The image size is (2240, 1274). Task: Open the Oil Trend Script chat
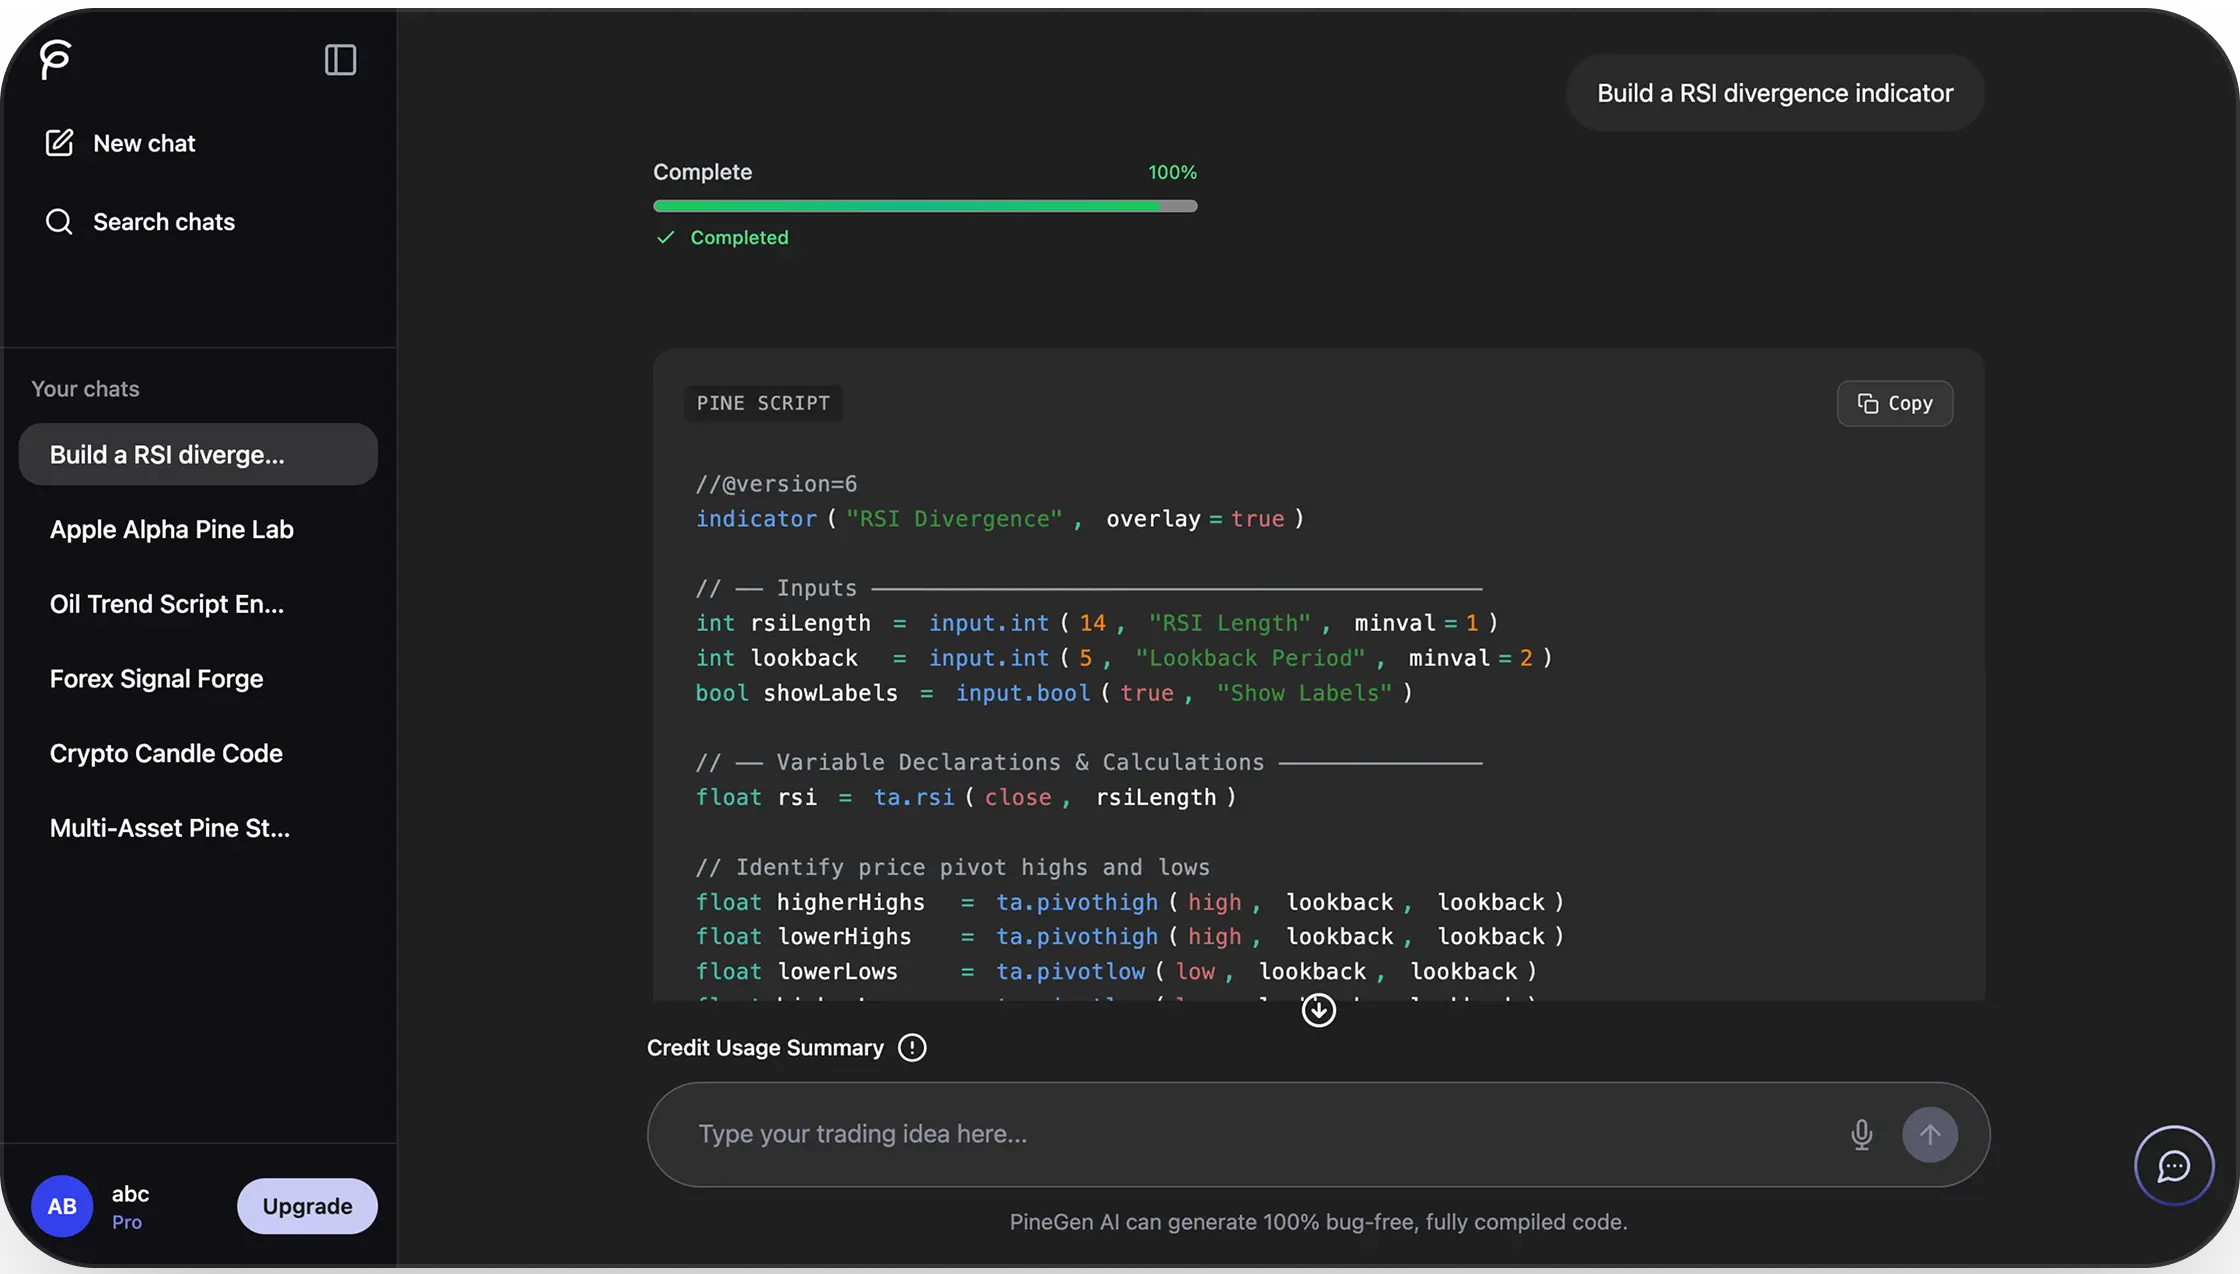pos(167,605)
